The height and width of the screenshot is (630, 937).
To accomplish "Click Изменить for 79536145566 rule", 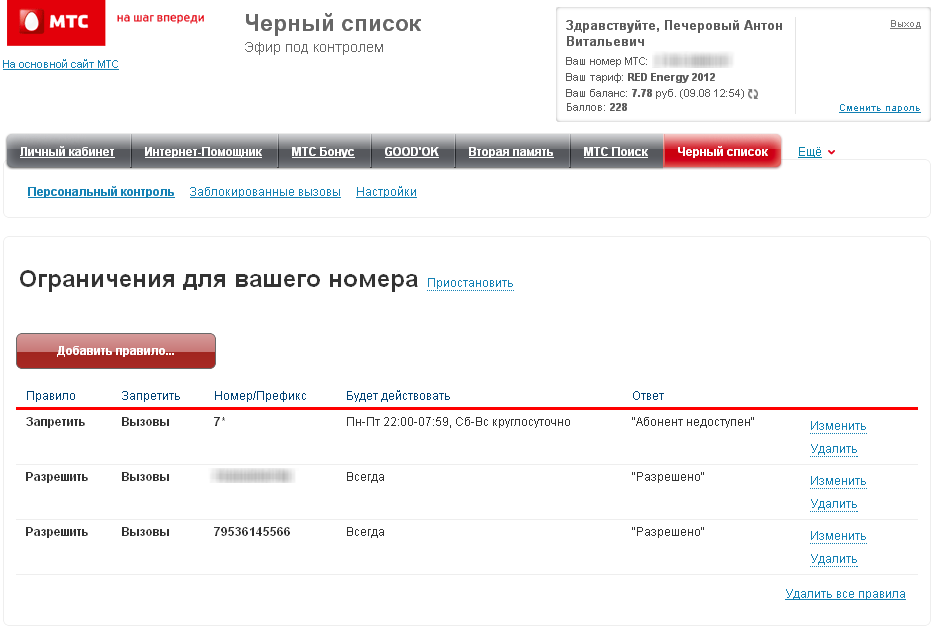I will pos(838,536).
